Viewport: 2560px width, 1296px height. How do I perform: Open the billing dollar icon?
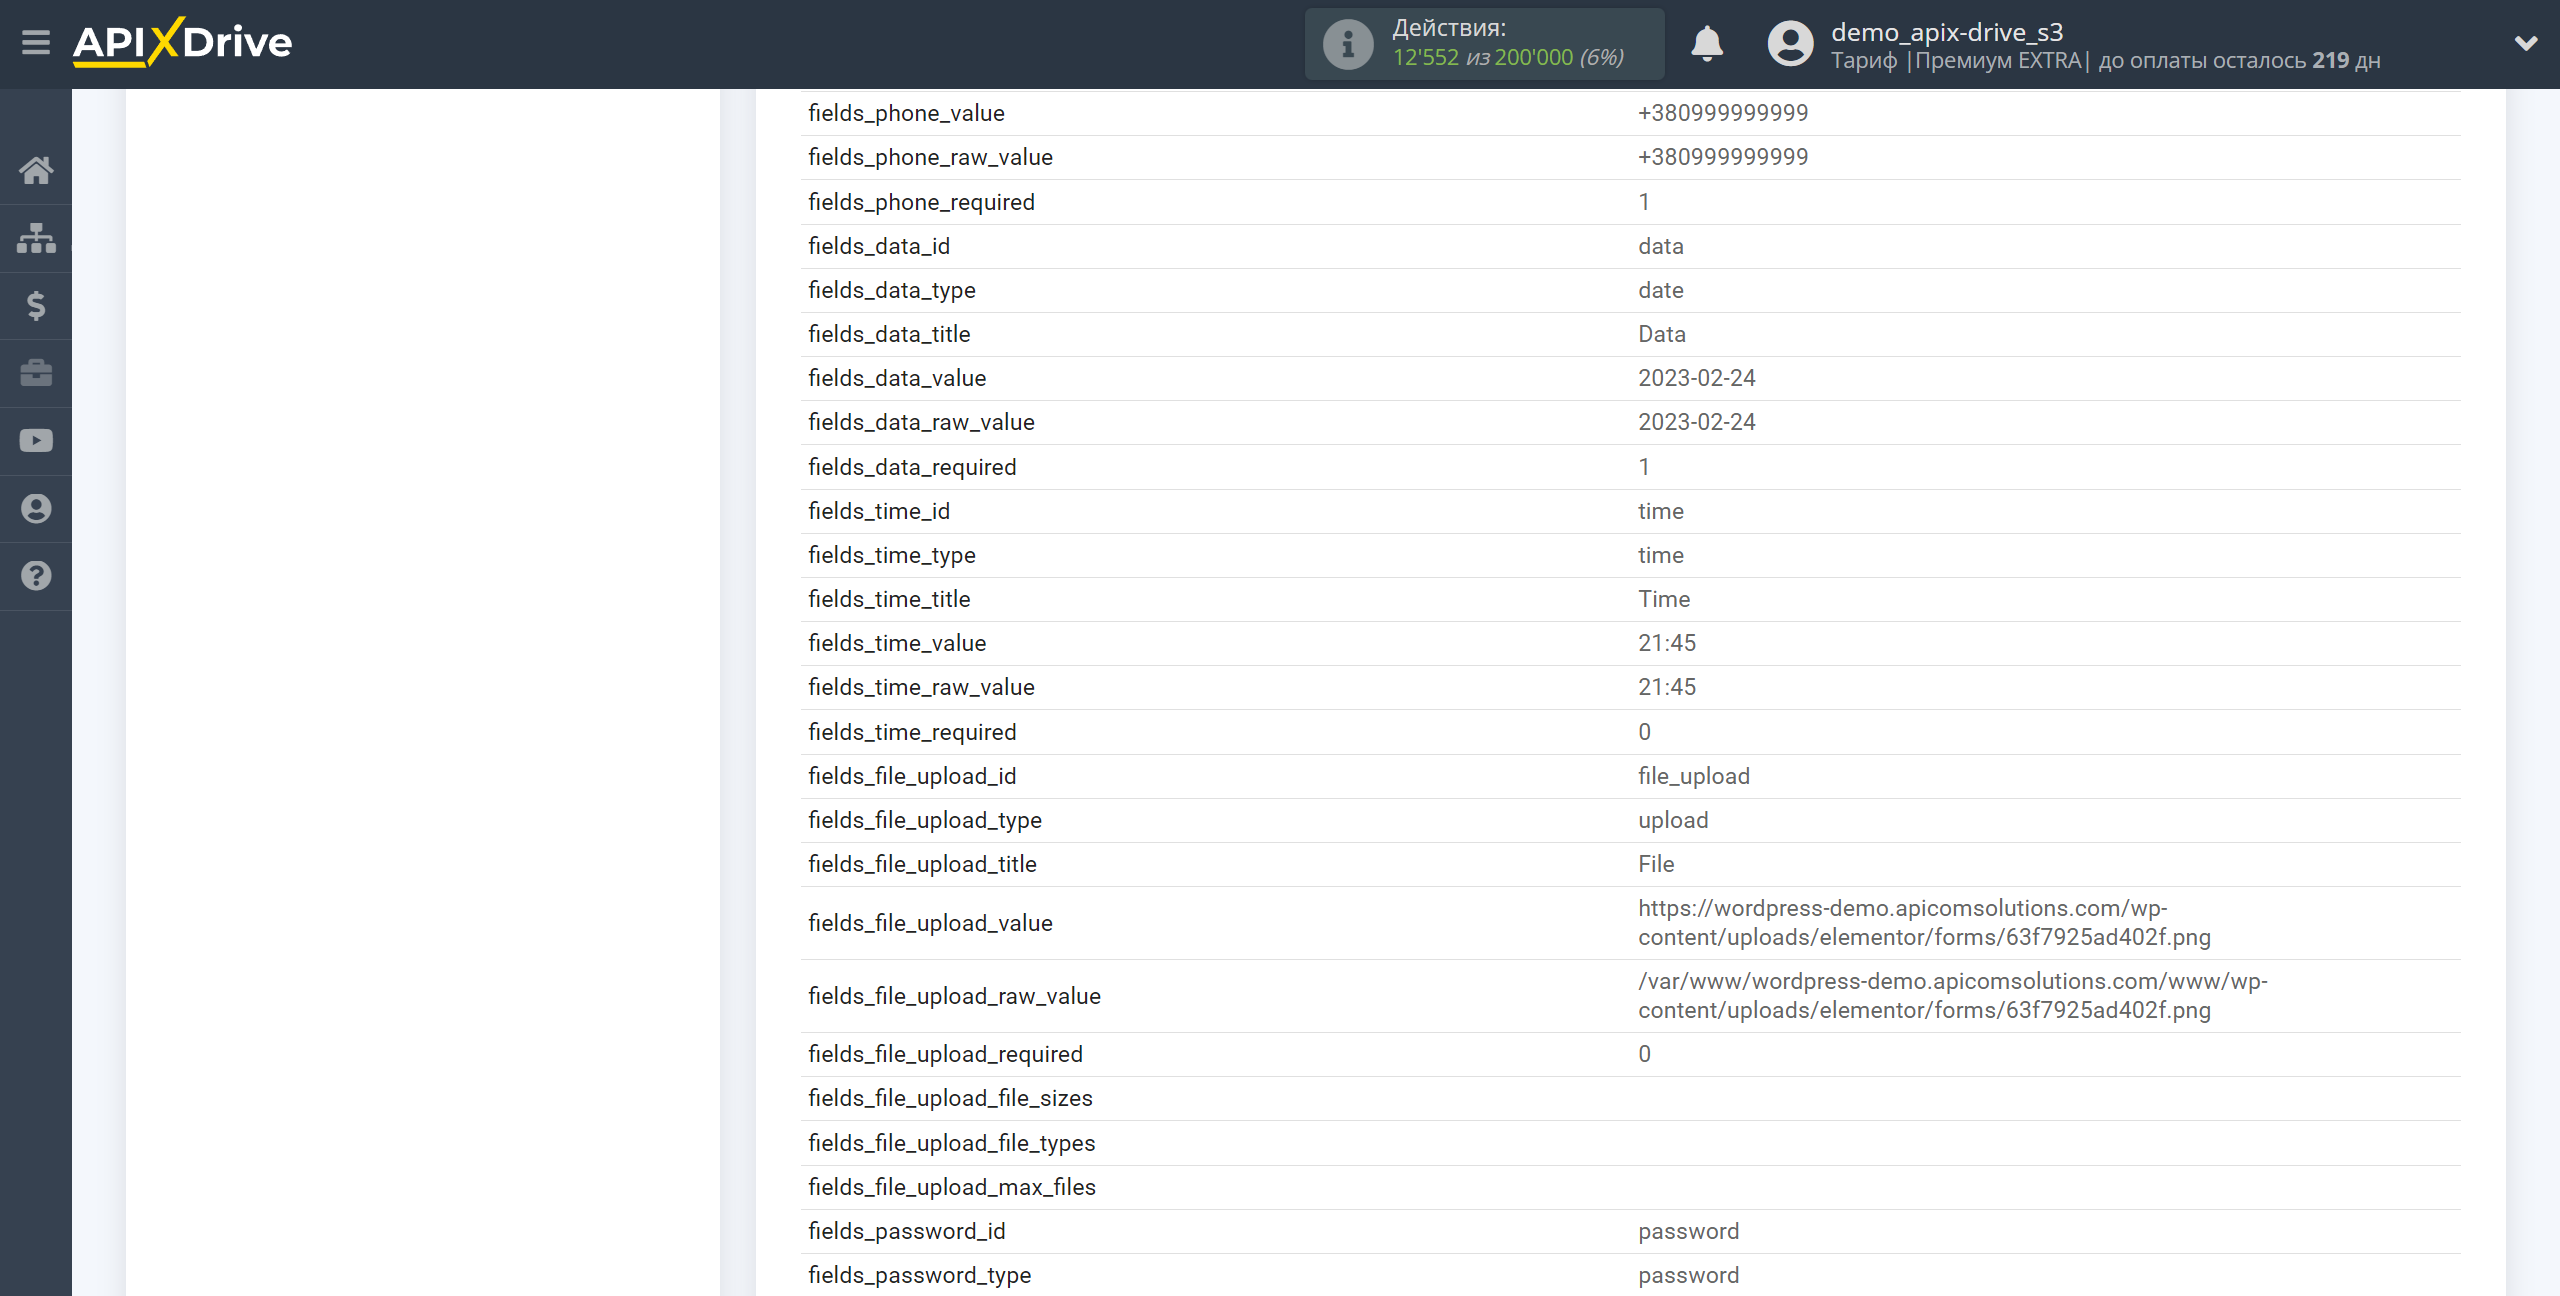36,305
